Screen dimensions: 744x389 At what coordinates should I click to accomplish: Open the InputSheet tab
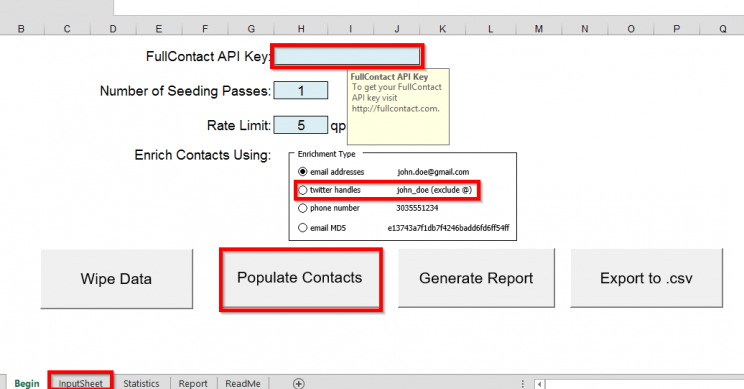pos(80,383)
